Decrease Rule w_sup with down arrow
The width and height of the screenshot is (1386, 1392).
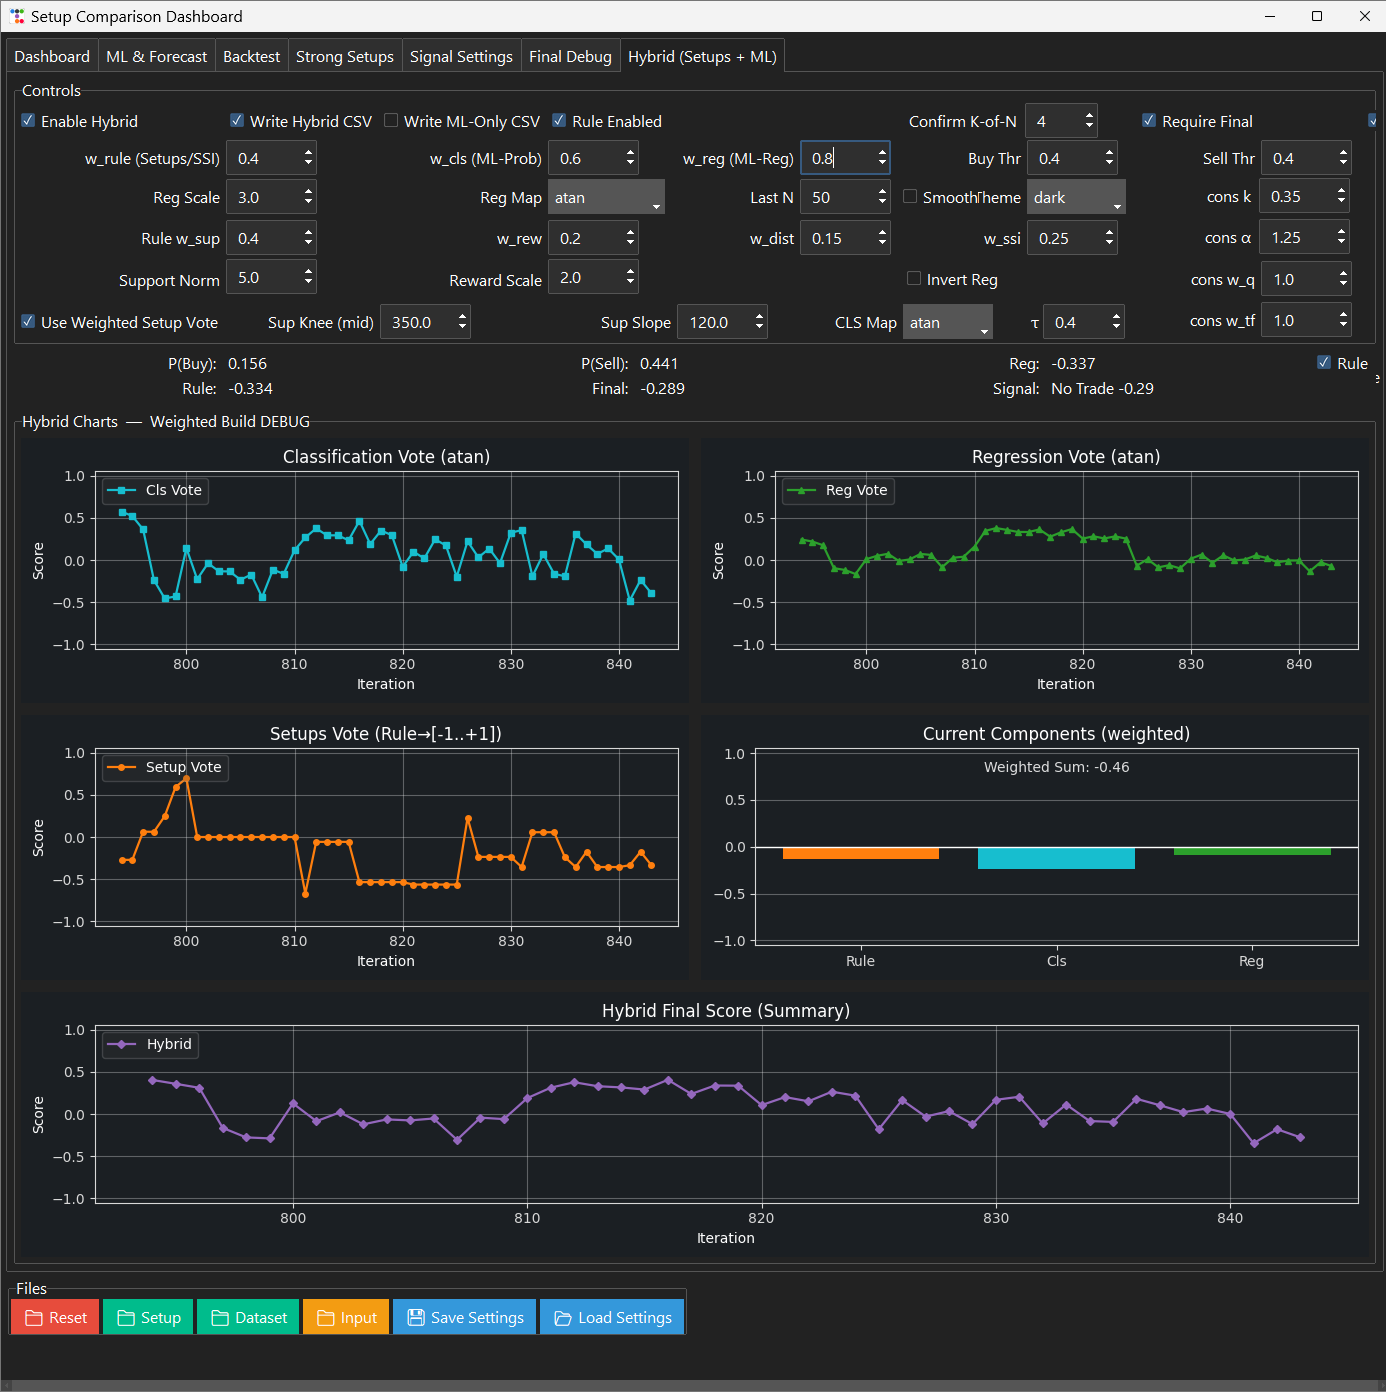tap(308, 244)
